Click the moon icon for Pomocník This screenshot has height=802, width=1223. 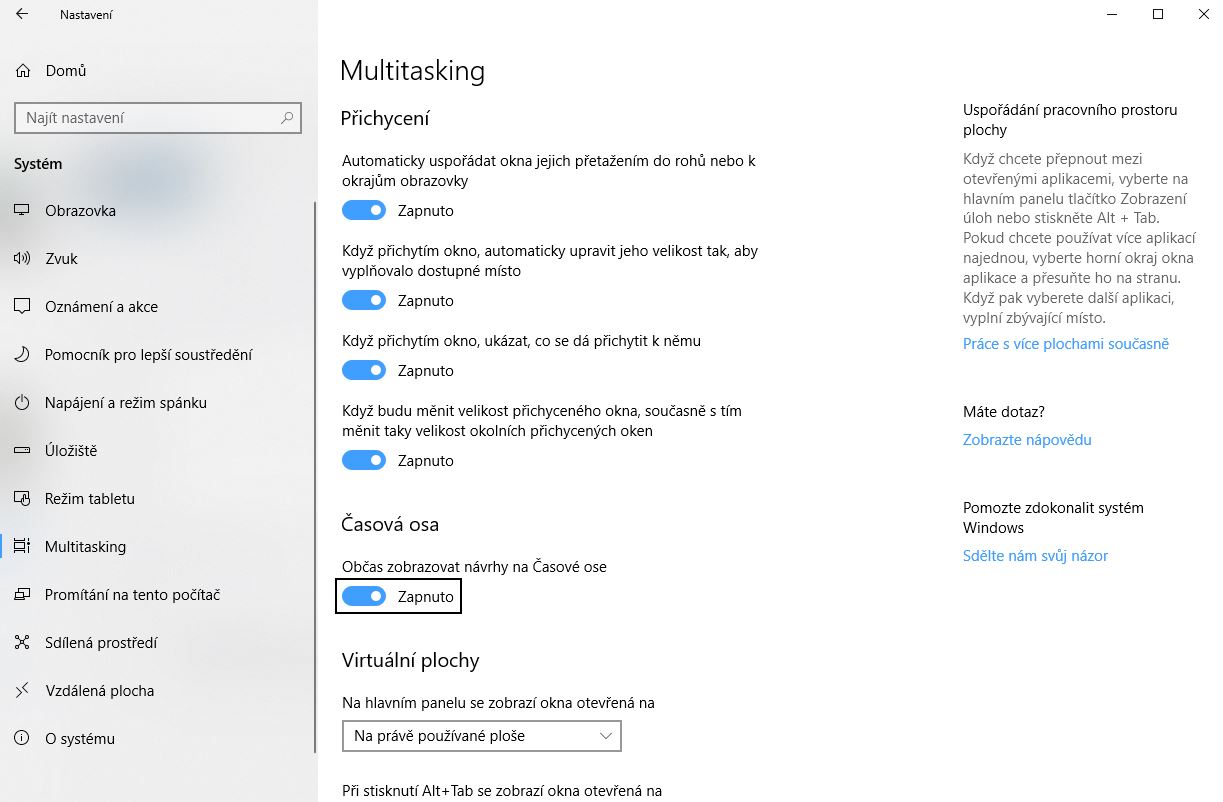pos(23,355)
